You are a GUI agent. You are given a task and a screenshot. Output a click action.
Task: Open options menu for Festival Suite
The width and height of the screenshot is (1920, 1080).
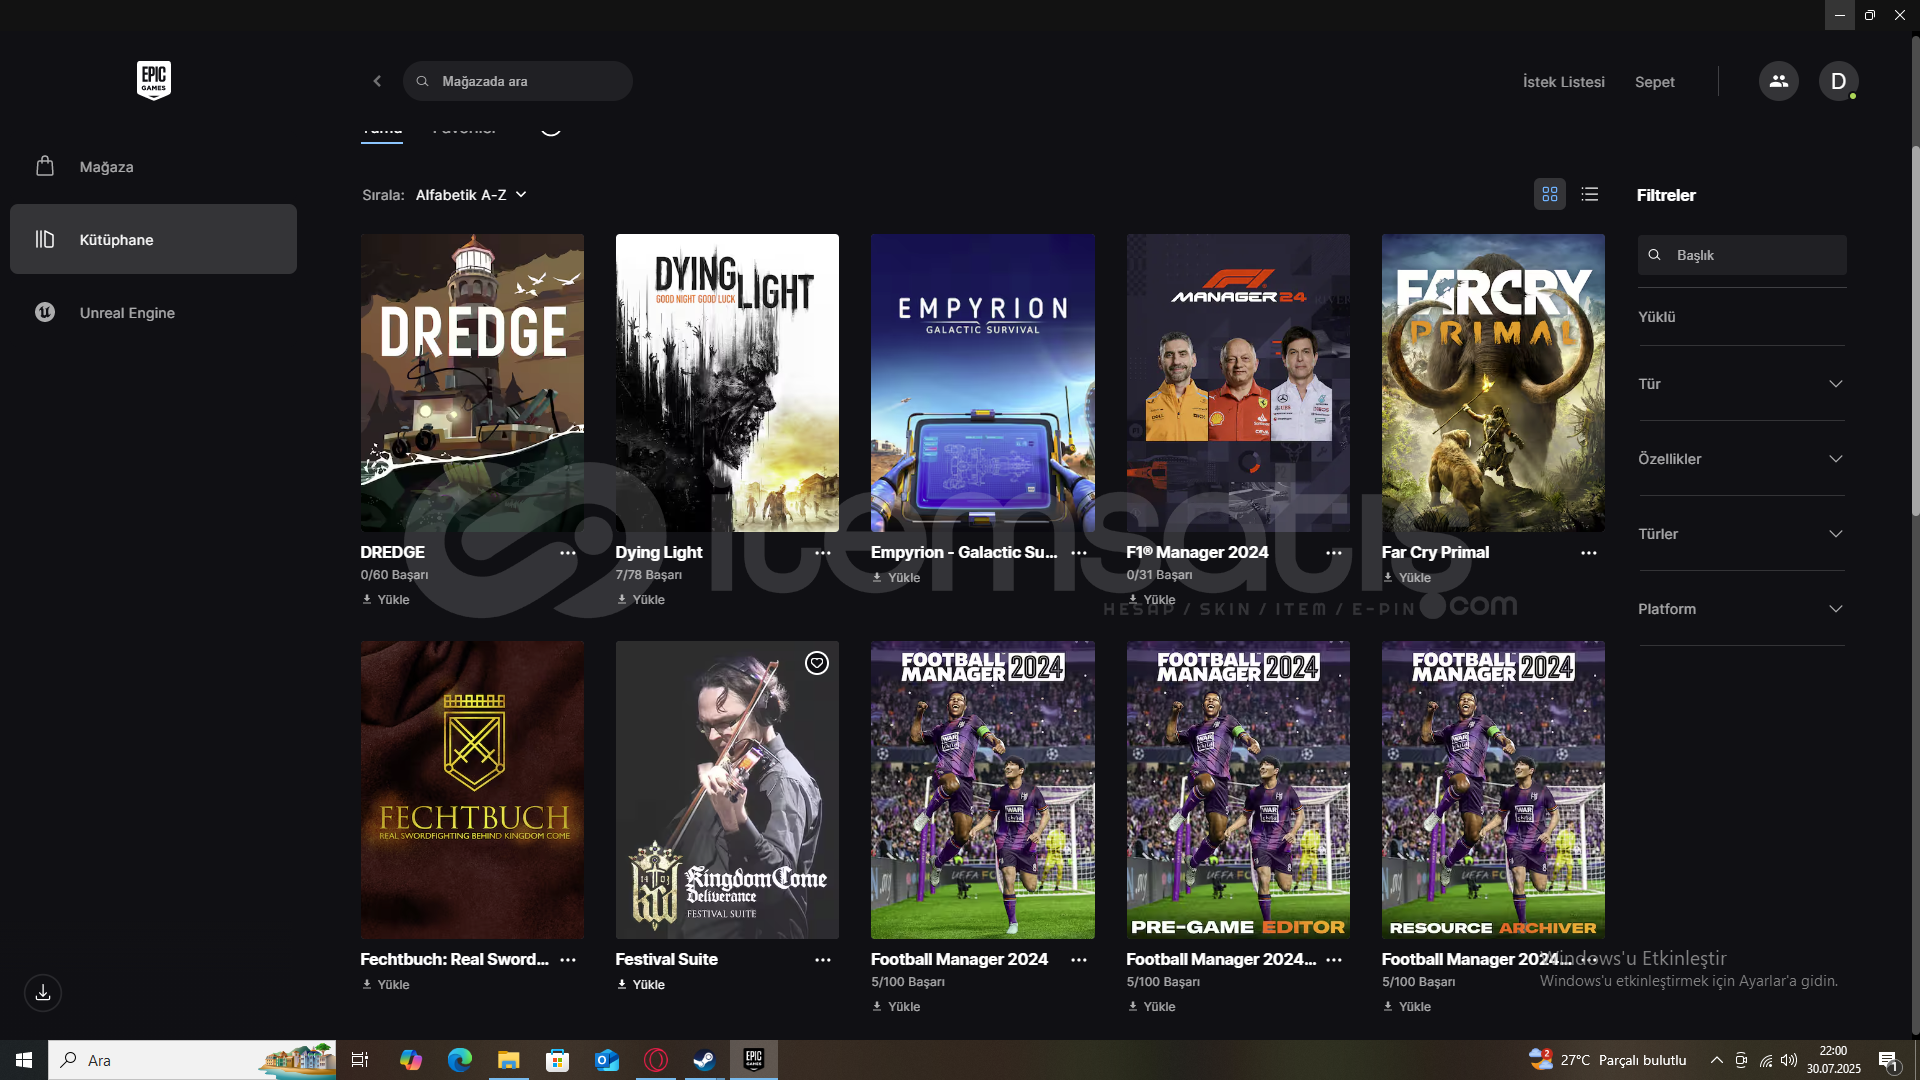[x=823, y=960]
